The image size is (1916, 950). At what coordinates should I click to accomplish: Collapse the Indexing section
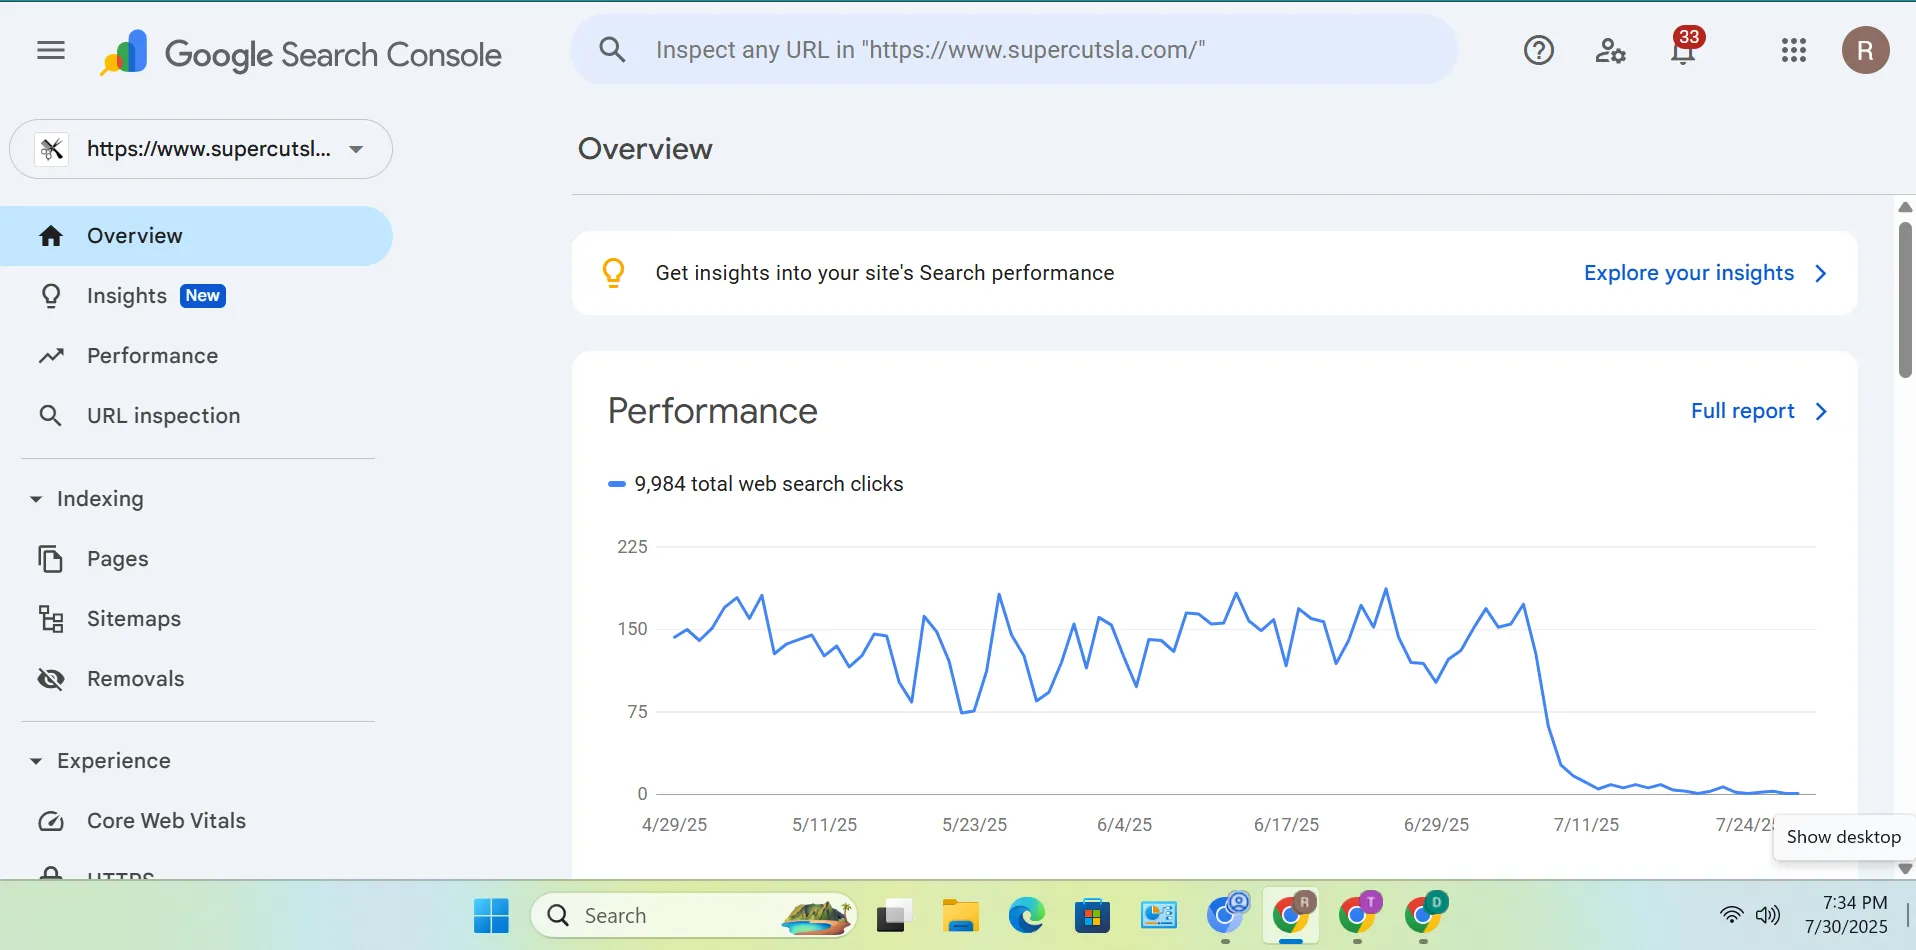coord(36,499)
